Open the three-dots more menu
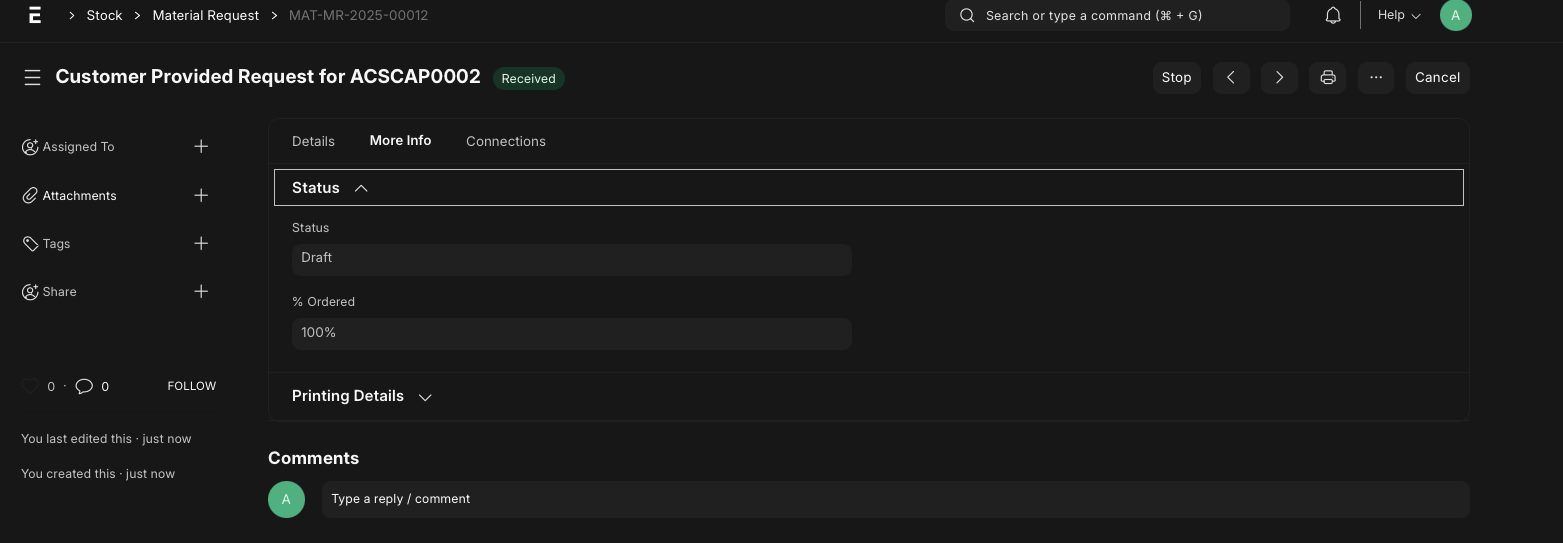Screen dimensions: 1563x543 point(1376,77)
